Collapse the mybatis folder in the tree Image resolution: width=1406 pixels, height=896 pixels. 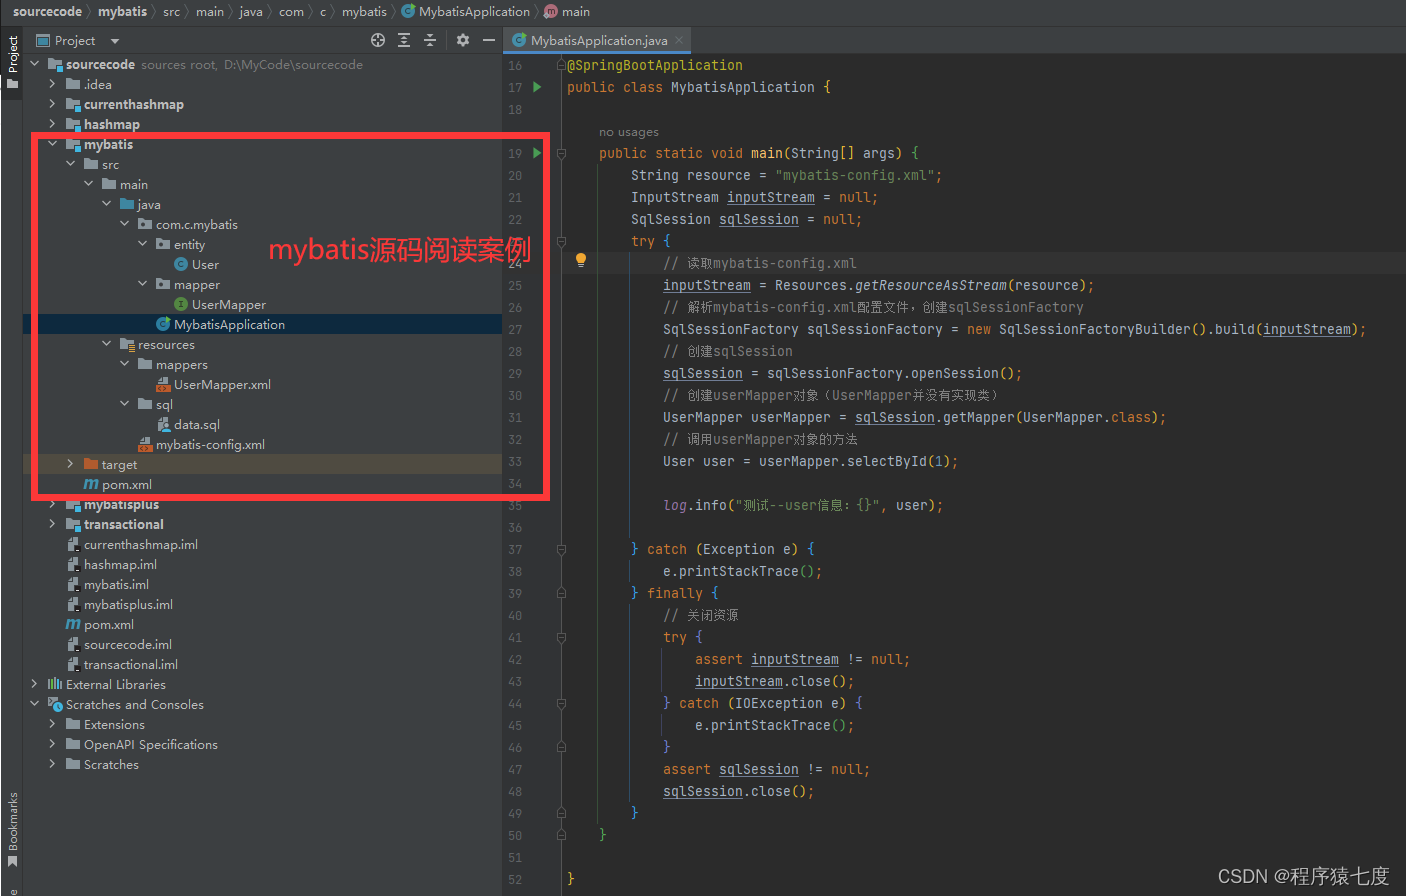click(x=52, y=144)
